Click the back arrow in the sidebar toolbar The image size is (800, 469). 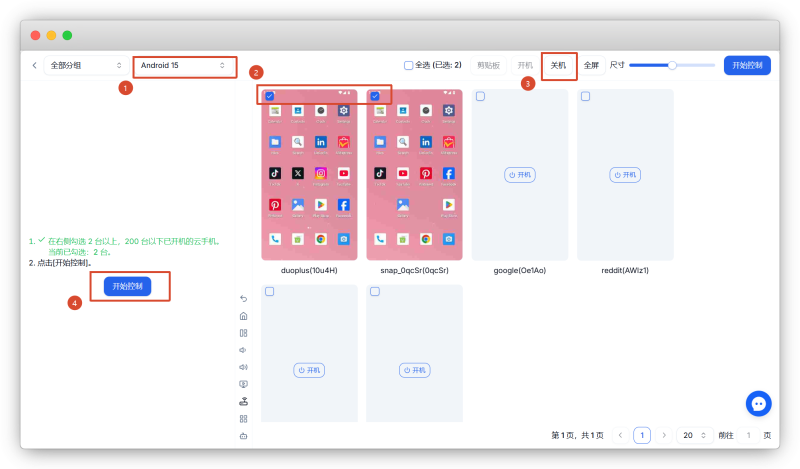click(x=243, y=299)
